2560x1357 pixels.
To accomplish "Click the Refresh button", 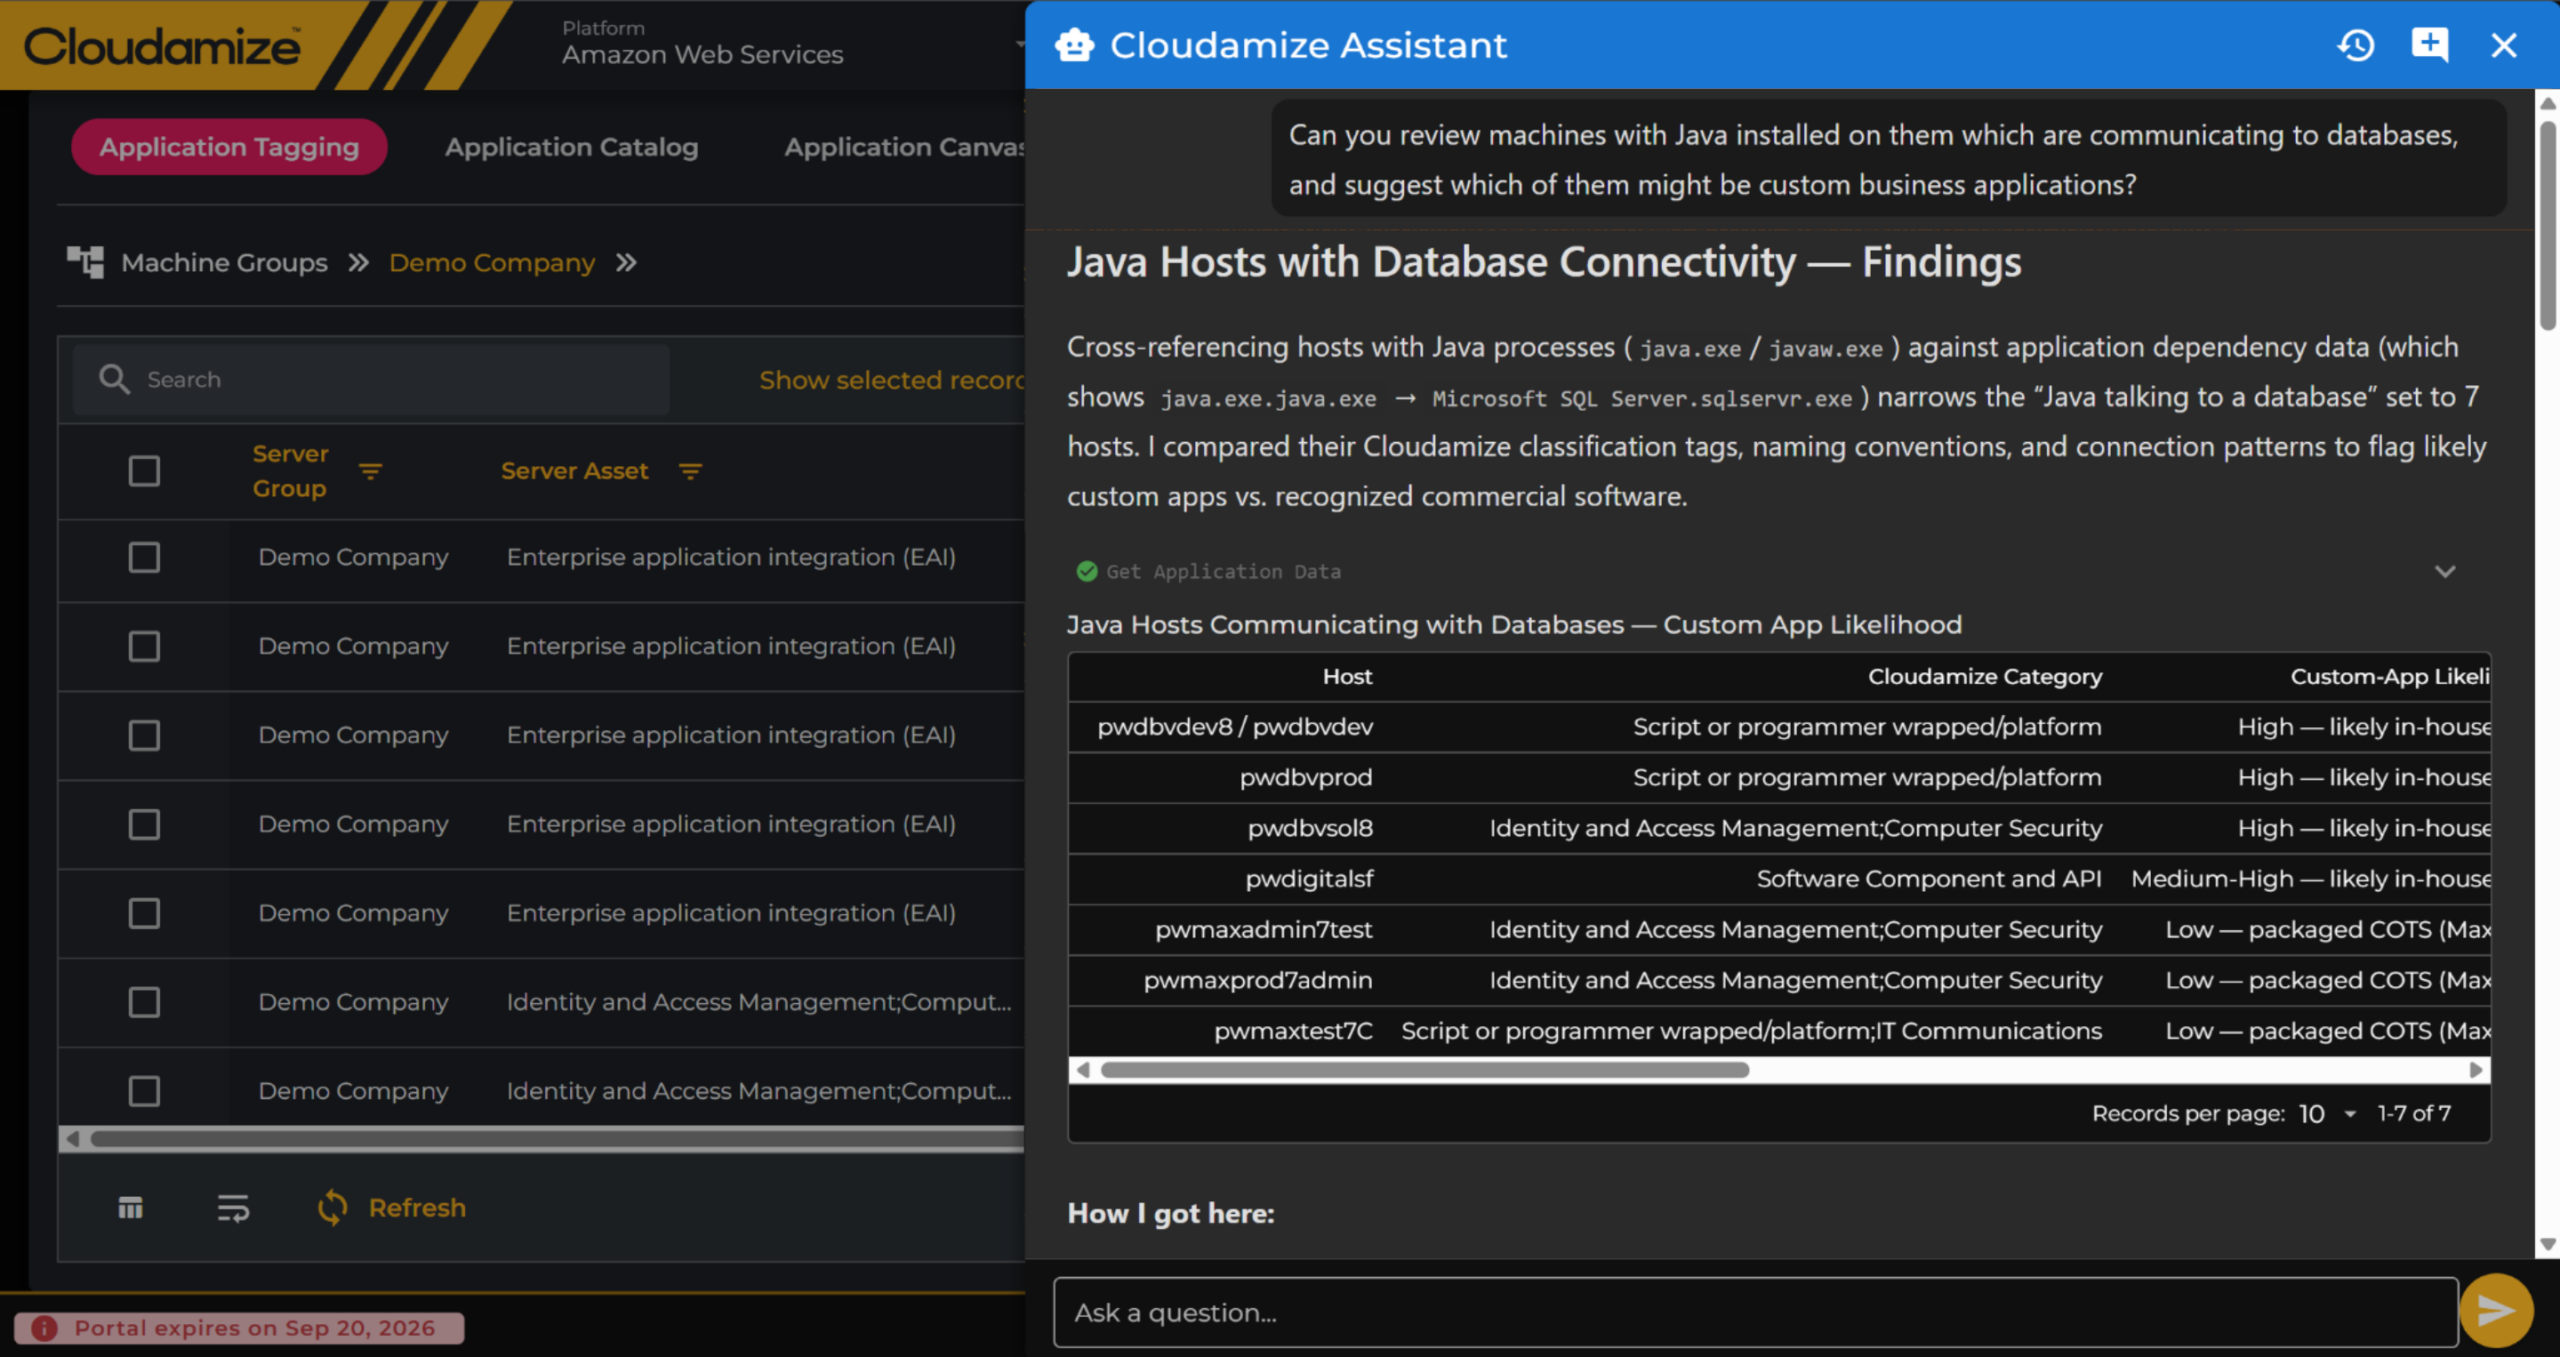I will tap(391, 1208).
